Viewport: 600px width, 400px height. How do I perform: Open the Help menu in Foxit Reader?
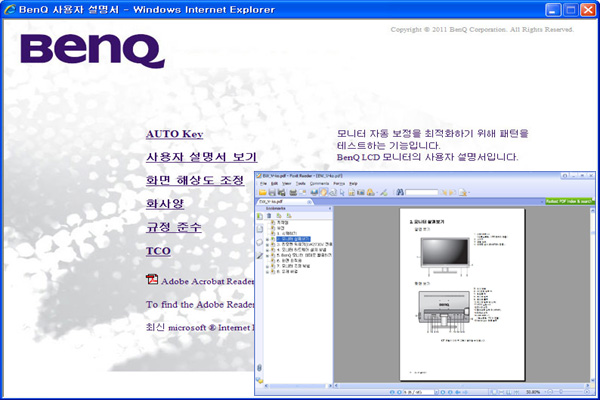353,183
